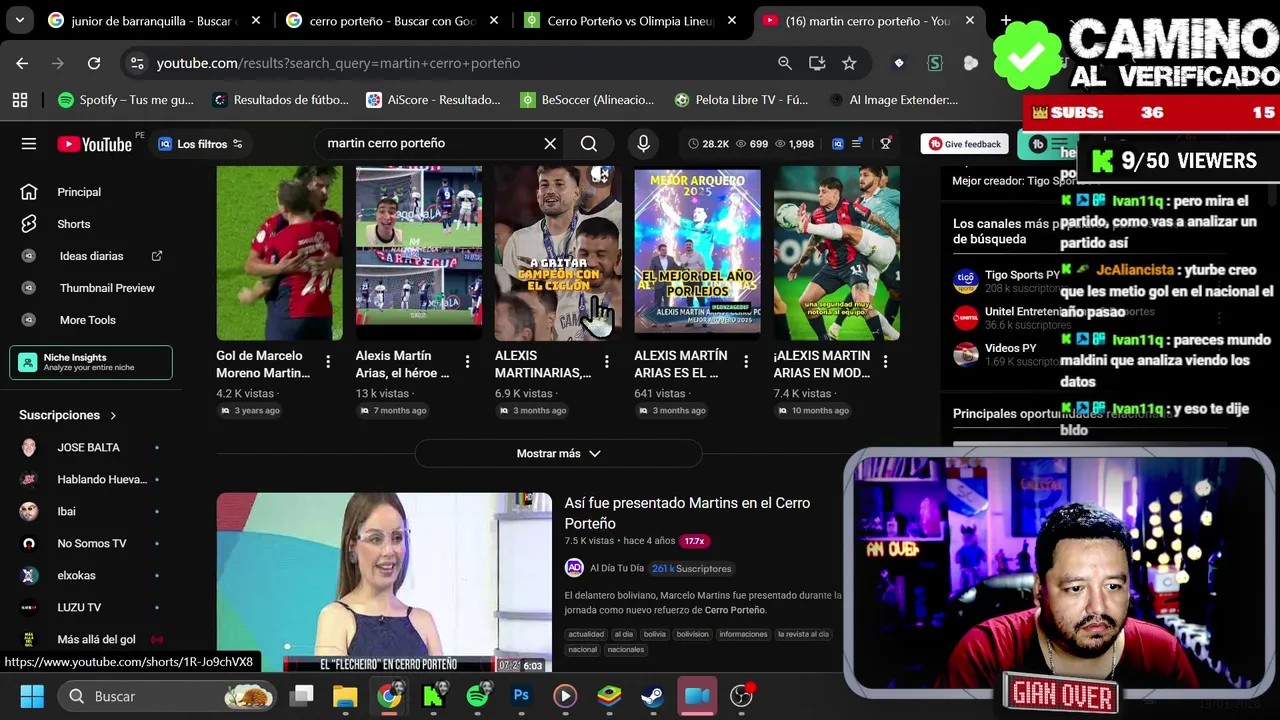Open Principal in the sidebar
Screen dimensions: 1280x720
click(79, 192)
